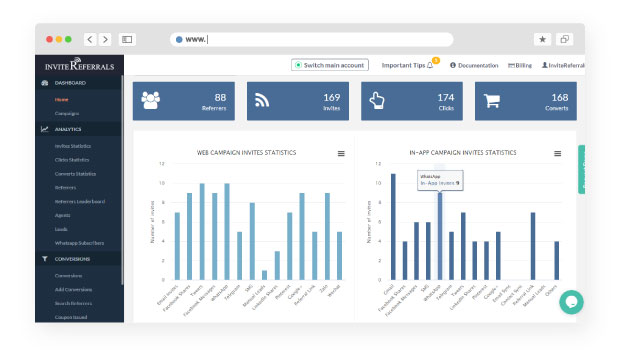Click the Web Campaign Invites Statistics title

(246, 153)
